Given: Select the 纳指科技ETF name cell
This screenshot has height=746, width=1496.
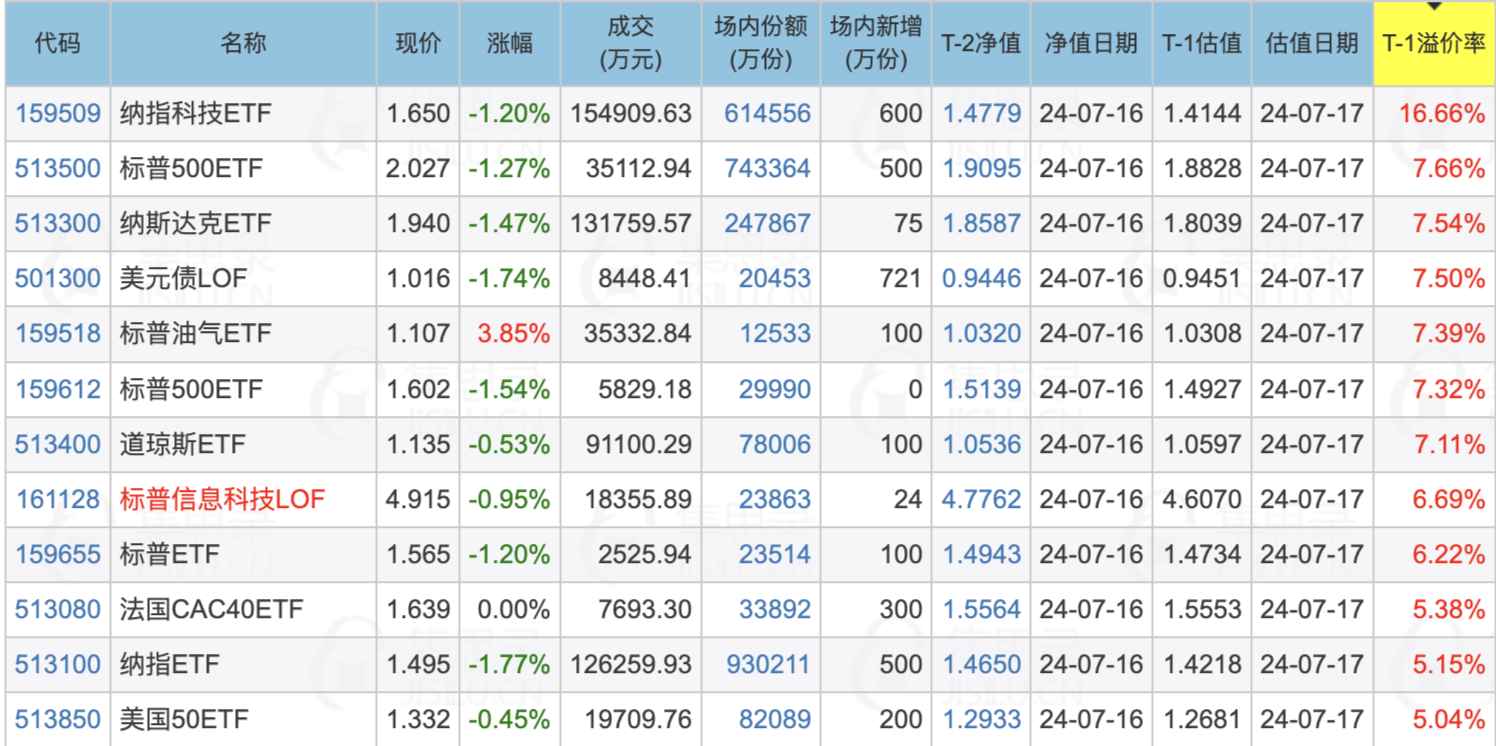Looking at the screenshot, I should coord(195,114).
